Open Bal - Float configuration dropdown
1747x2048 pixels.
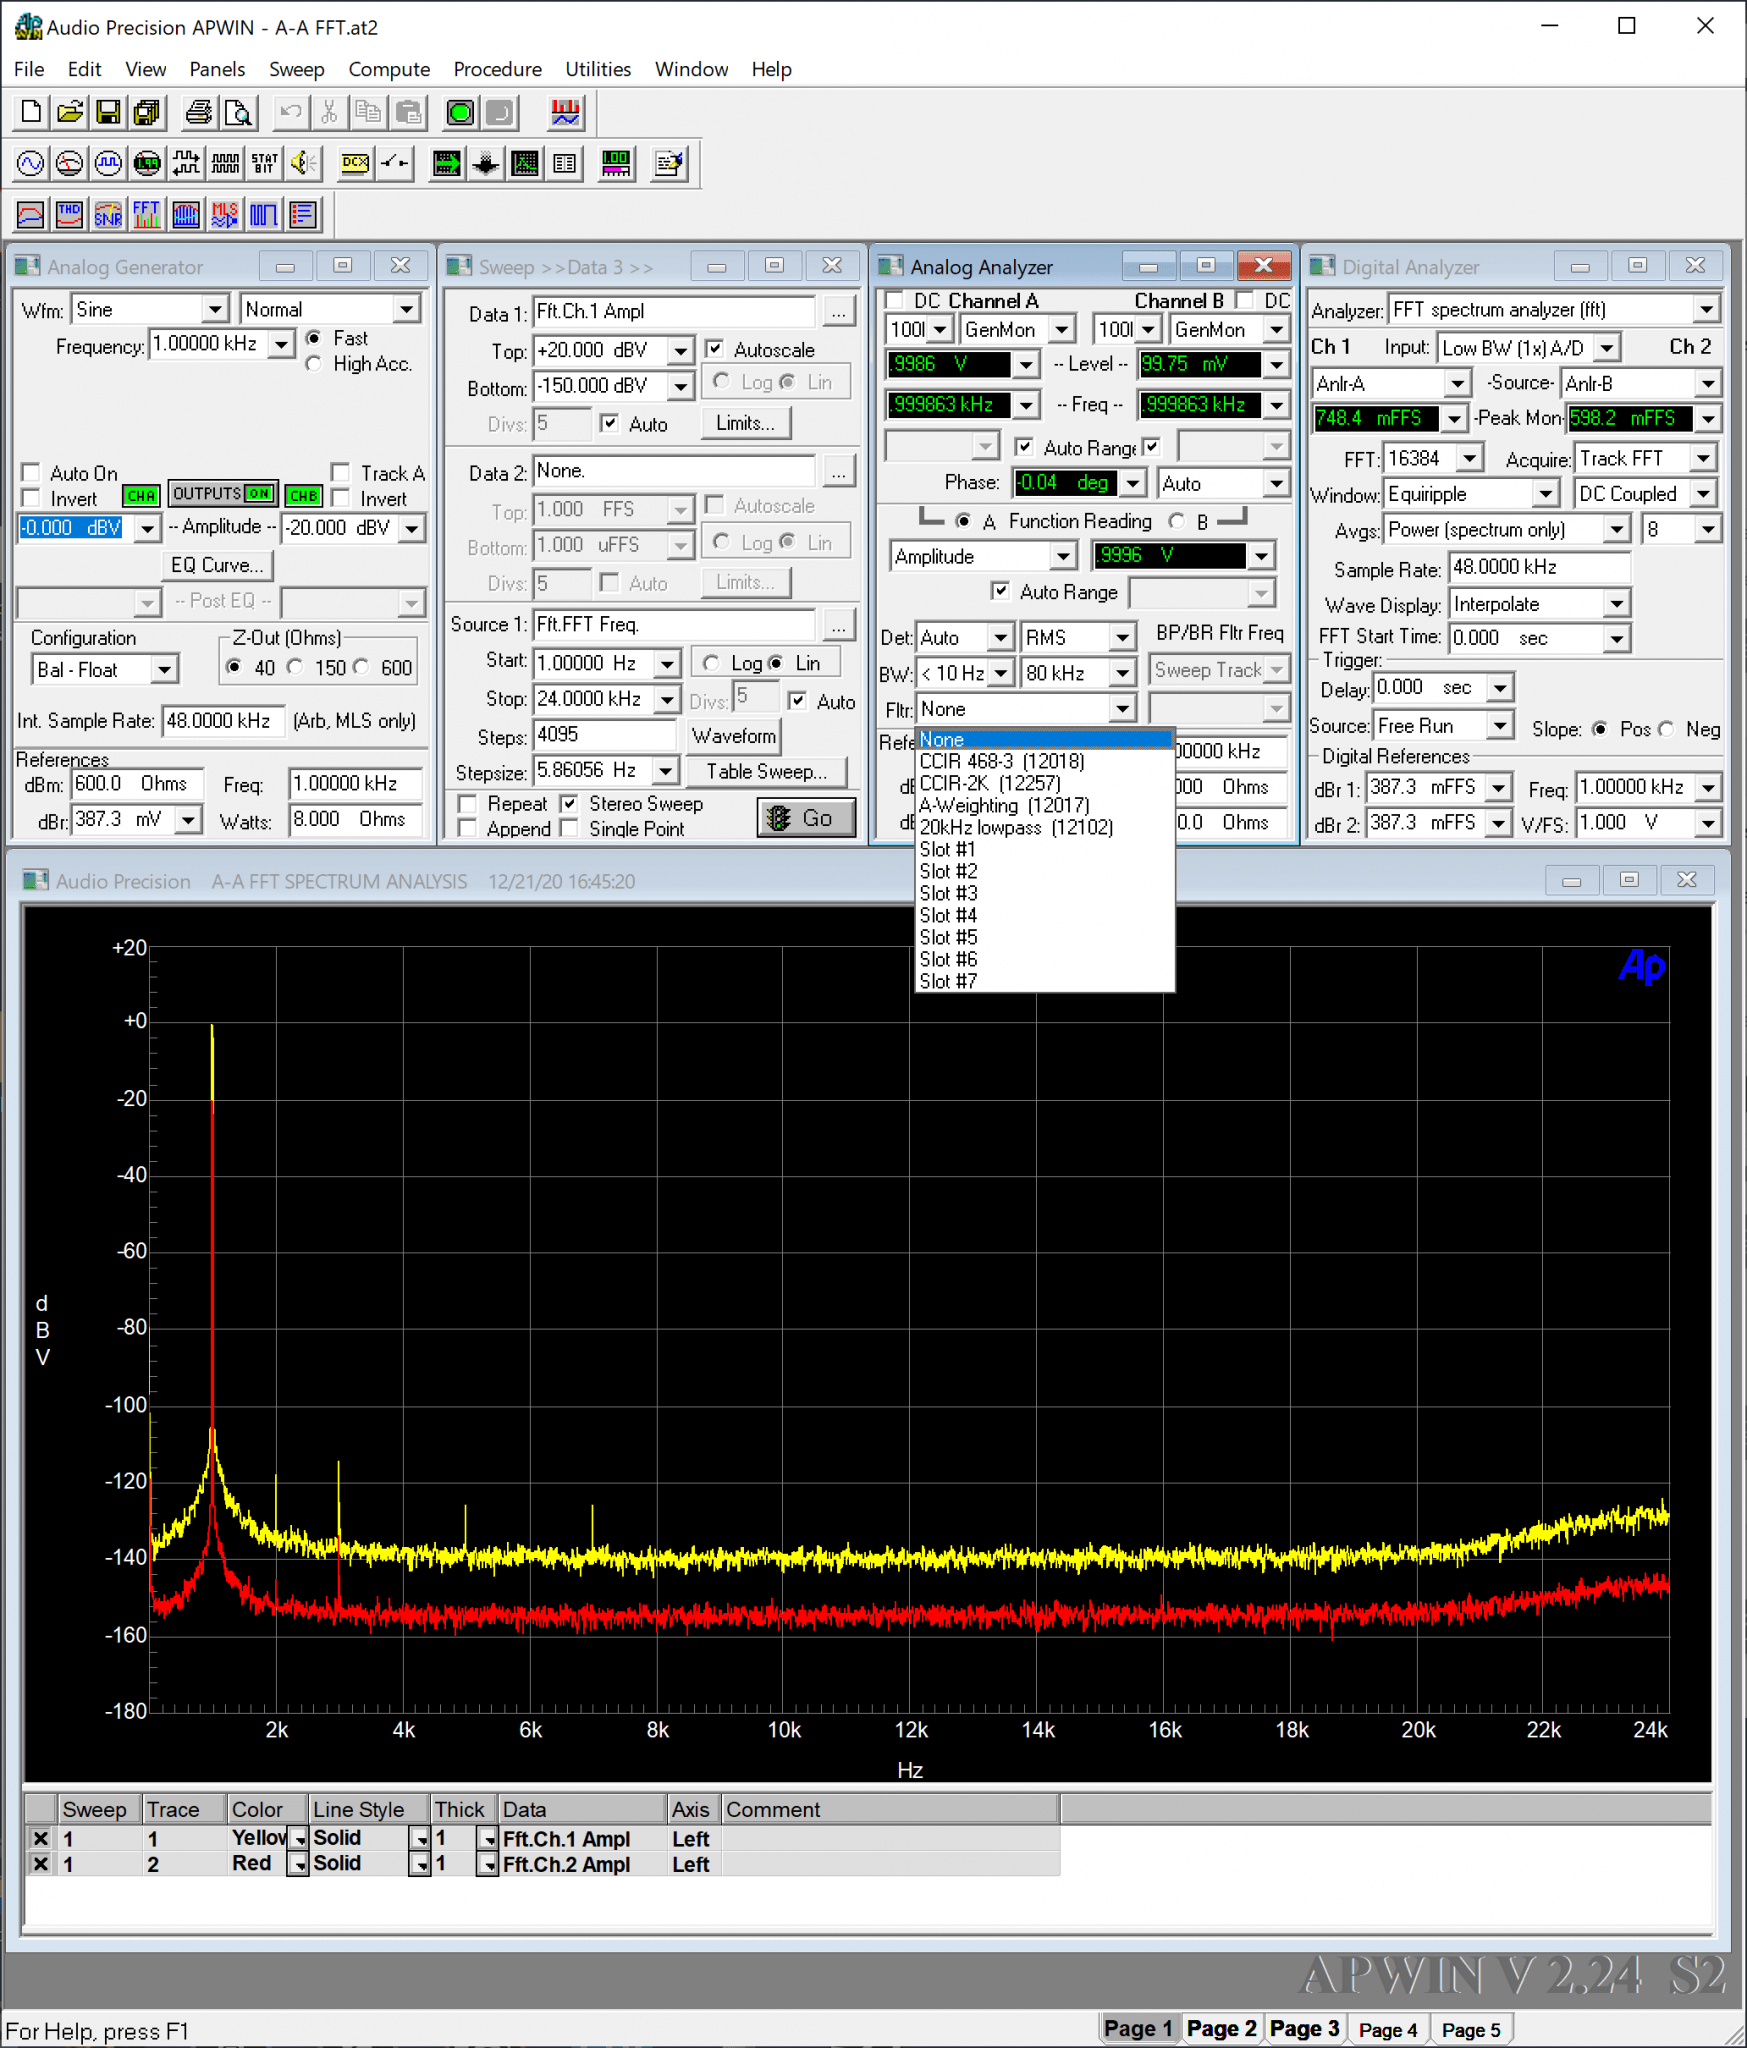pos(165,670)
